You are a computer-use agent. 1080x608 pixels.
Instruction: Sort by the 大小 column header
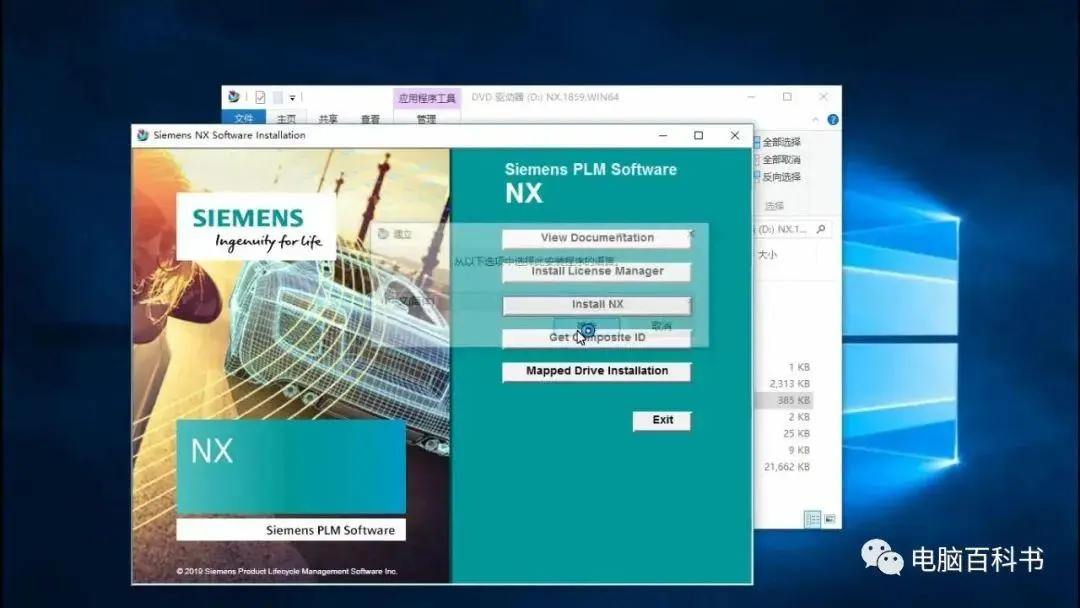[x=767, y=255]
